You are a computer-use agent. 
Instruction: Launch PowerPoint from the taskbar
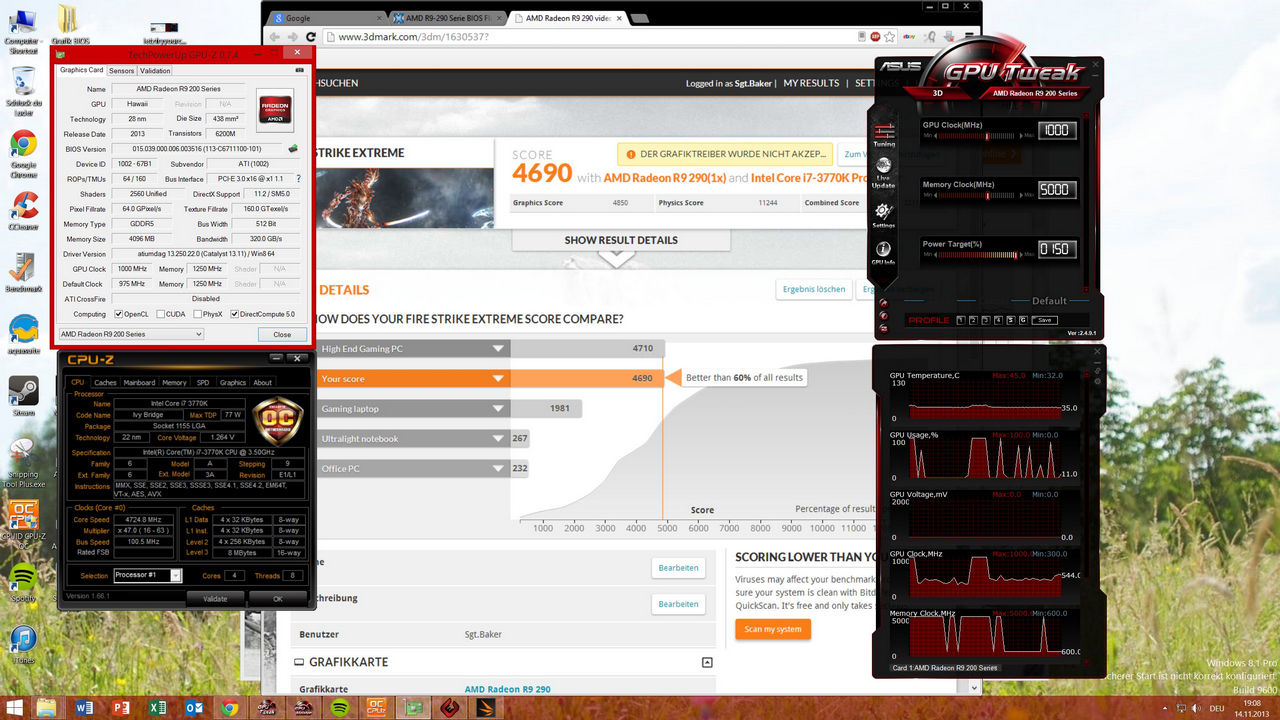coord(121,708)
